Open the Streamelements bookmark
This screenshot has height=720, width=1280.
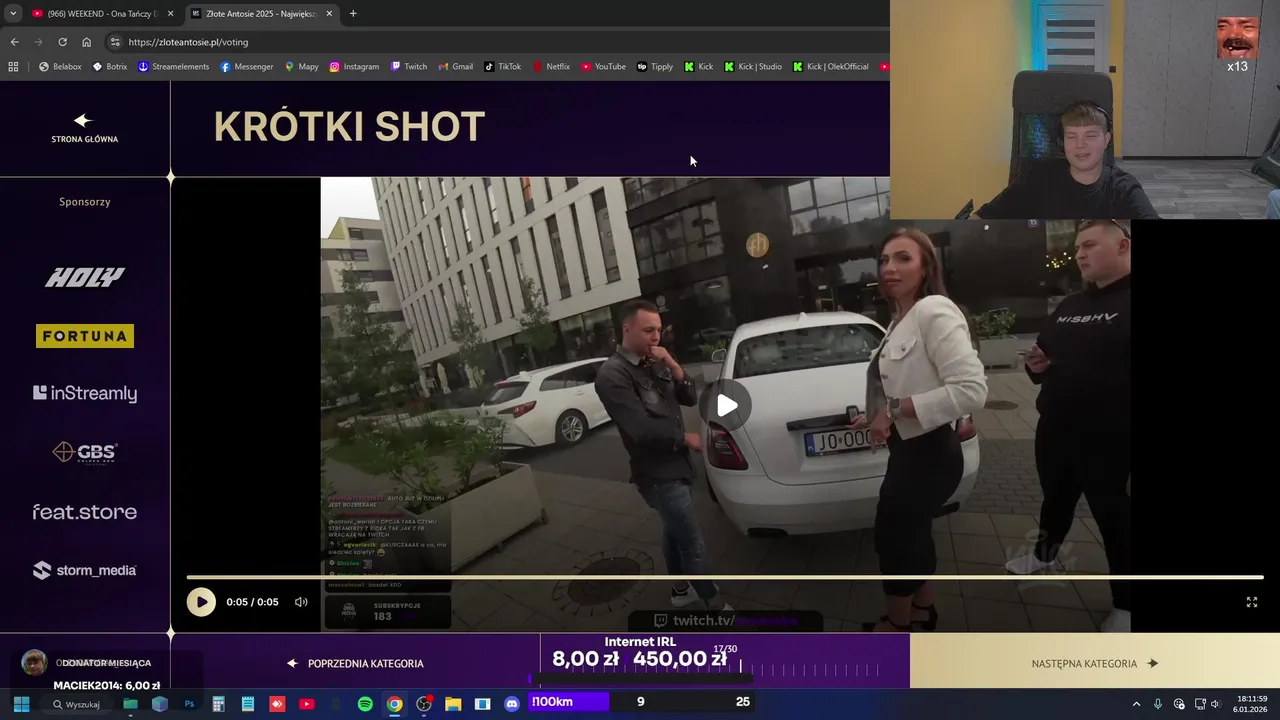pyautogui.click(x=173, y=67)
